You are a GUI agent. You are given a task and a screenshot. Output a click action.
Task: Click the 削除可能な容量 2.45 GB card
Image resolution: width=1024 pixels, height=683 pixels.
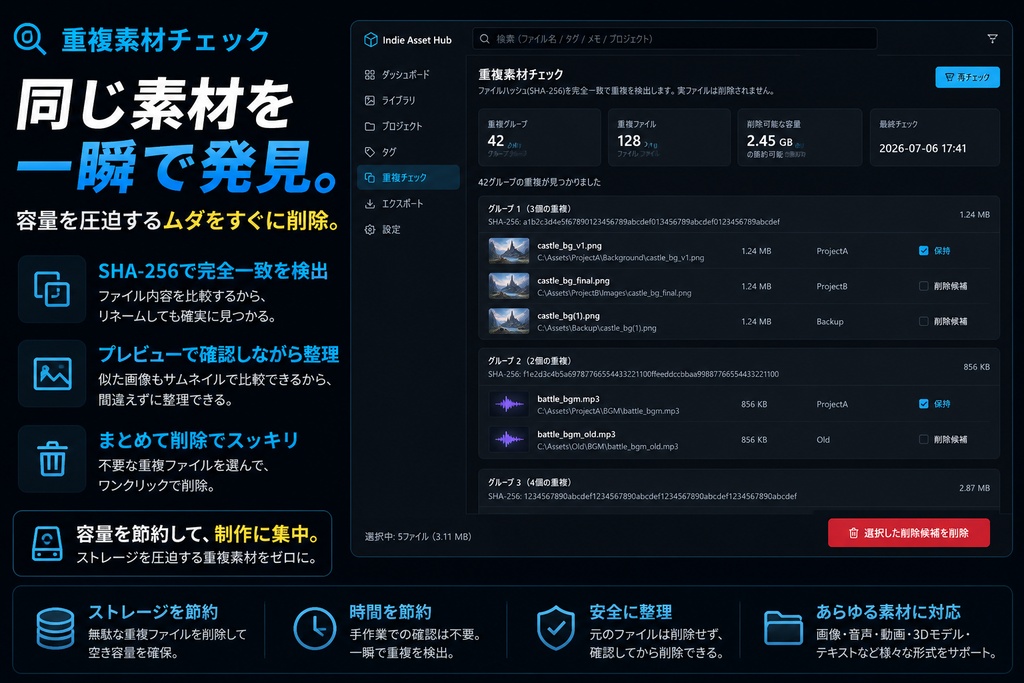[800, 138]
